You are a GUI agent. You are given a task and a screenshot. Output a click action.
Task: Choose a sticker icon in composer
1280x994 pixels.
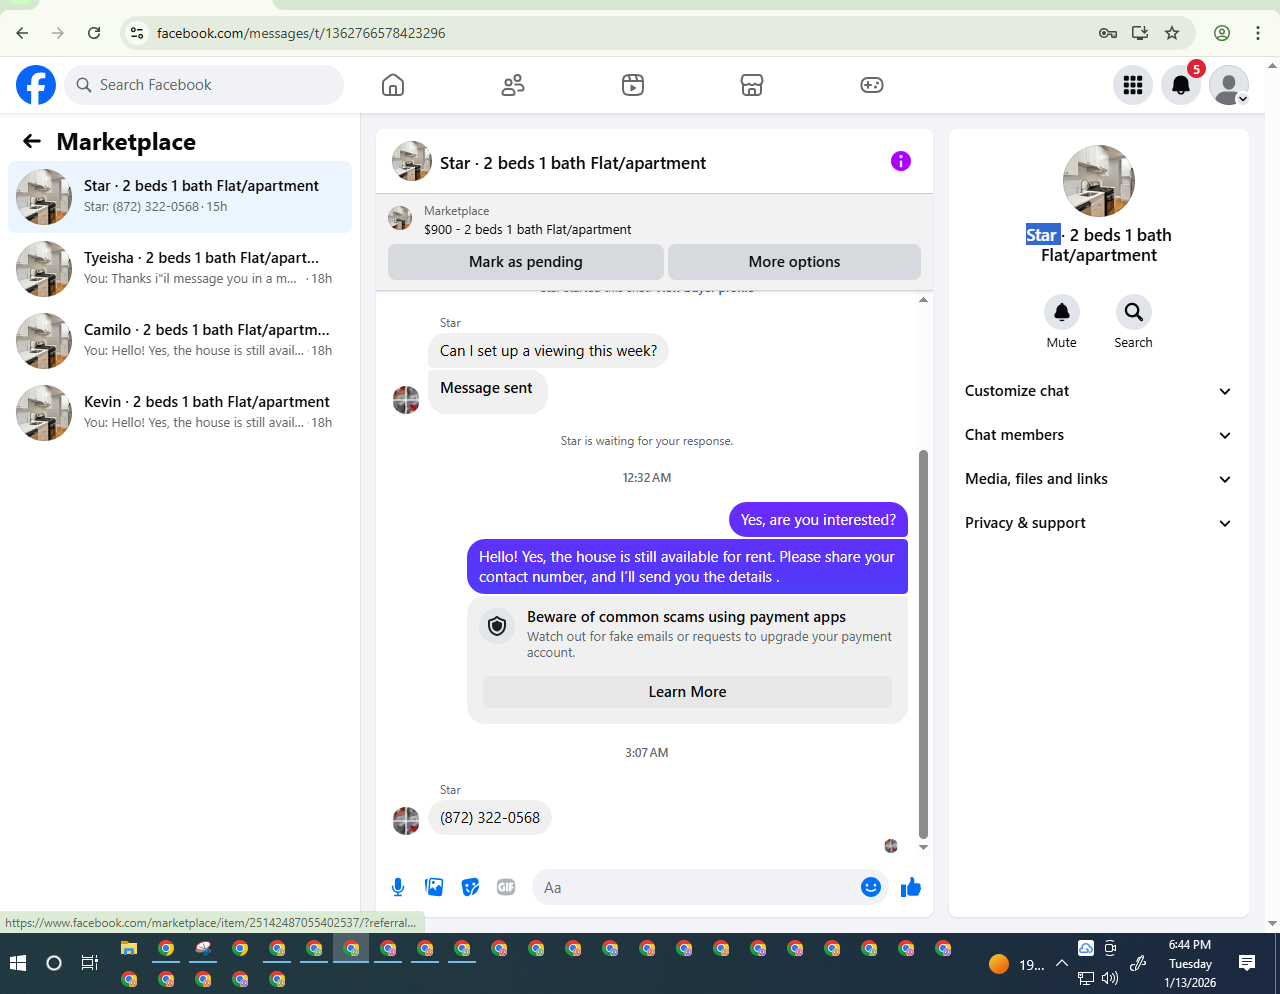point(470,887)
